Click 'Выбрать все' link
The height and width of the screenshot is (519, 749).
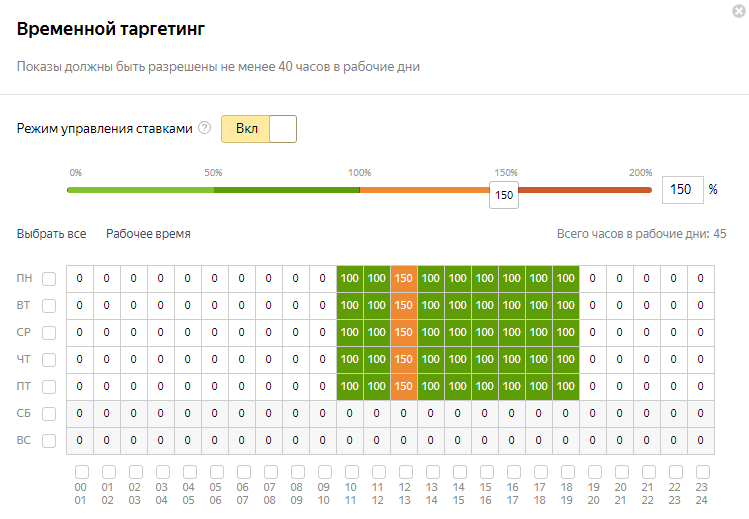51,234
